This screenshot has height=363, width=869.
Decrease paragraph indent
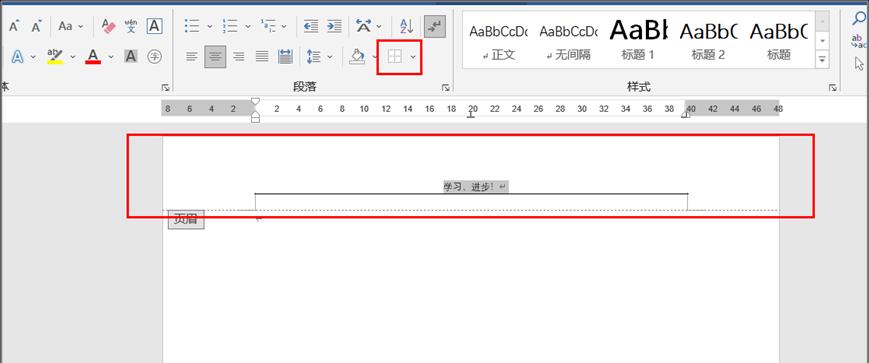pos(311,26)
